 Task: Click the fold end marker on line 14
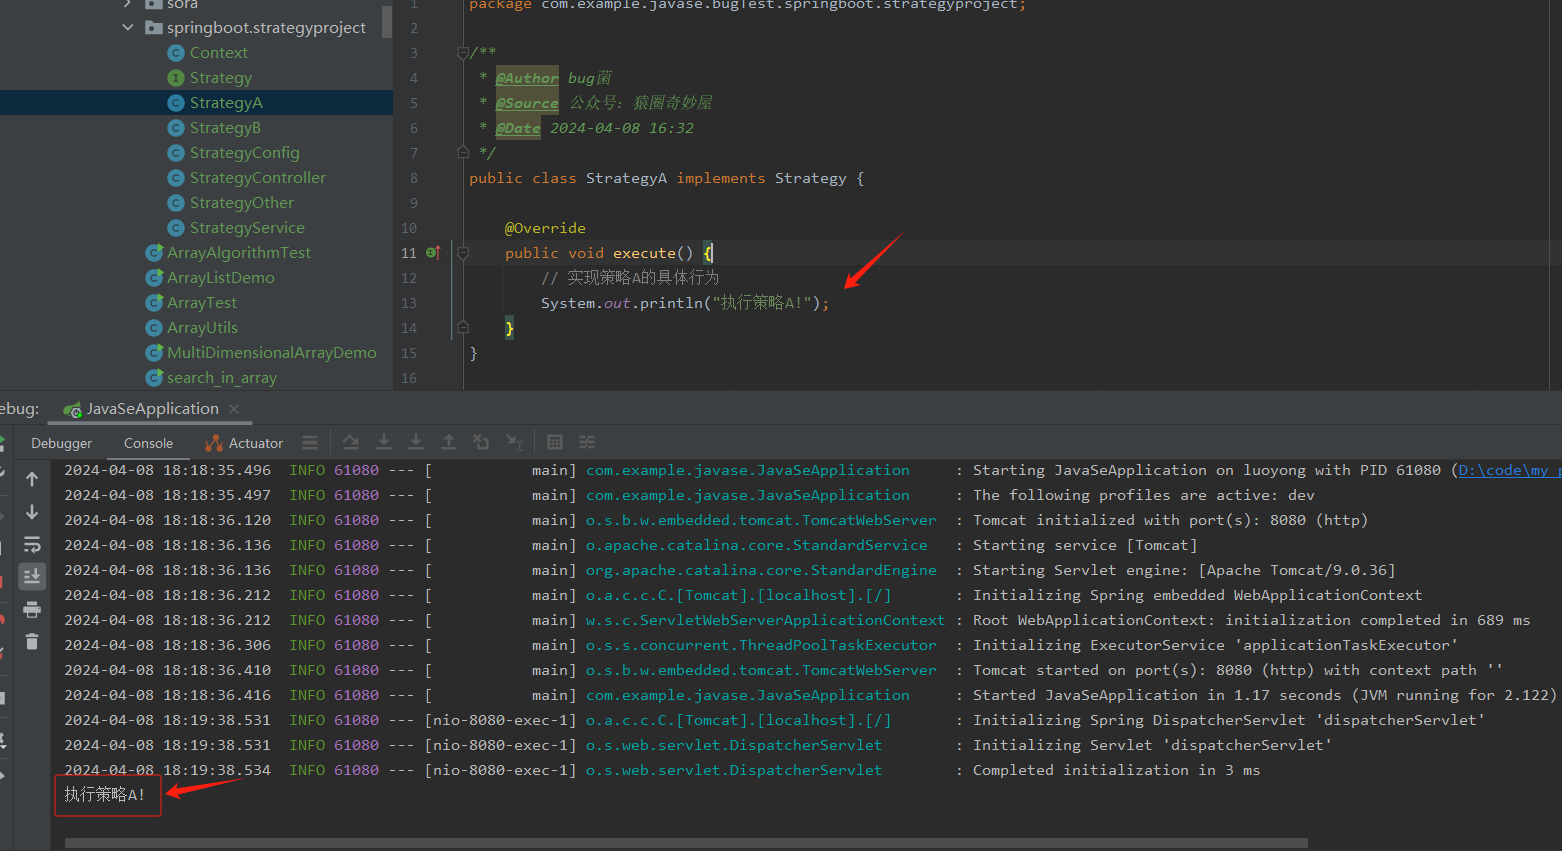[463, 328]
